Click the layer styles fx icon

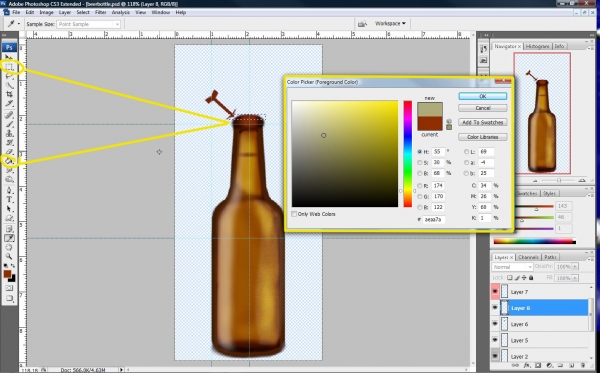[527, 366]
